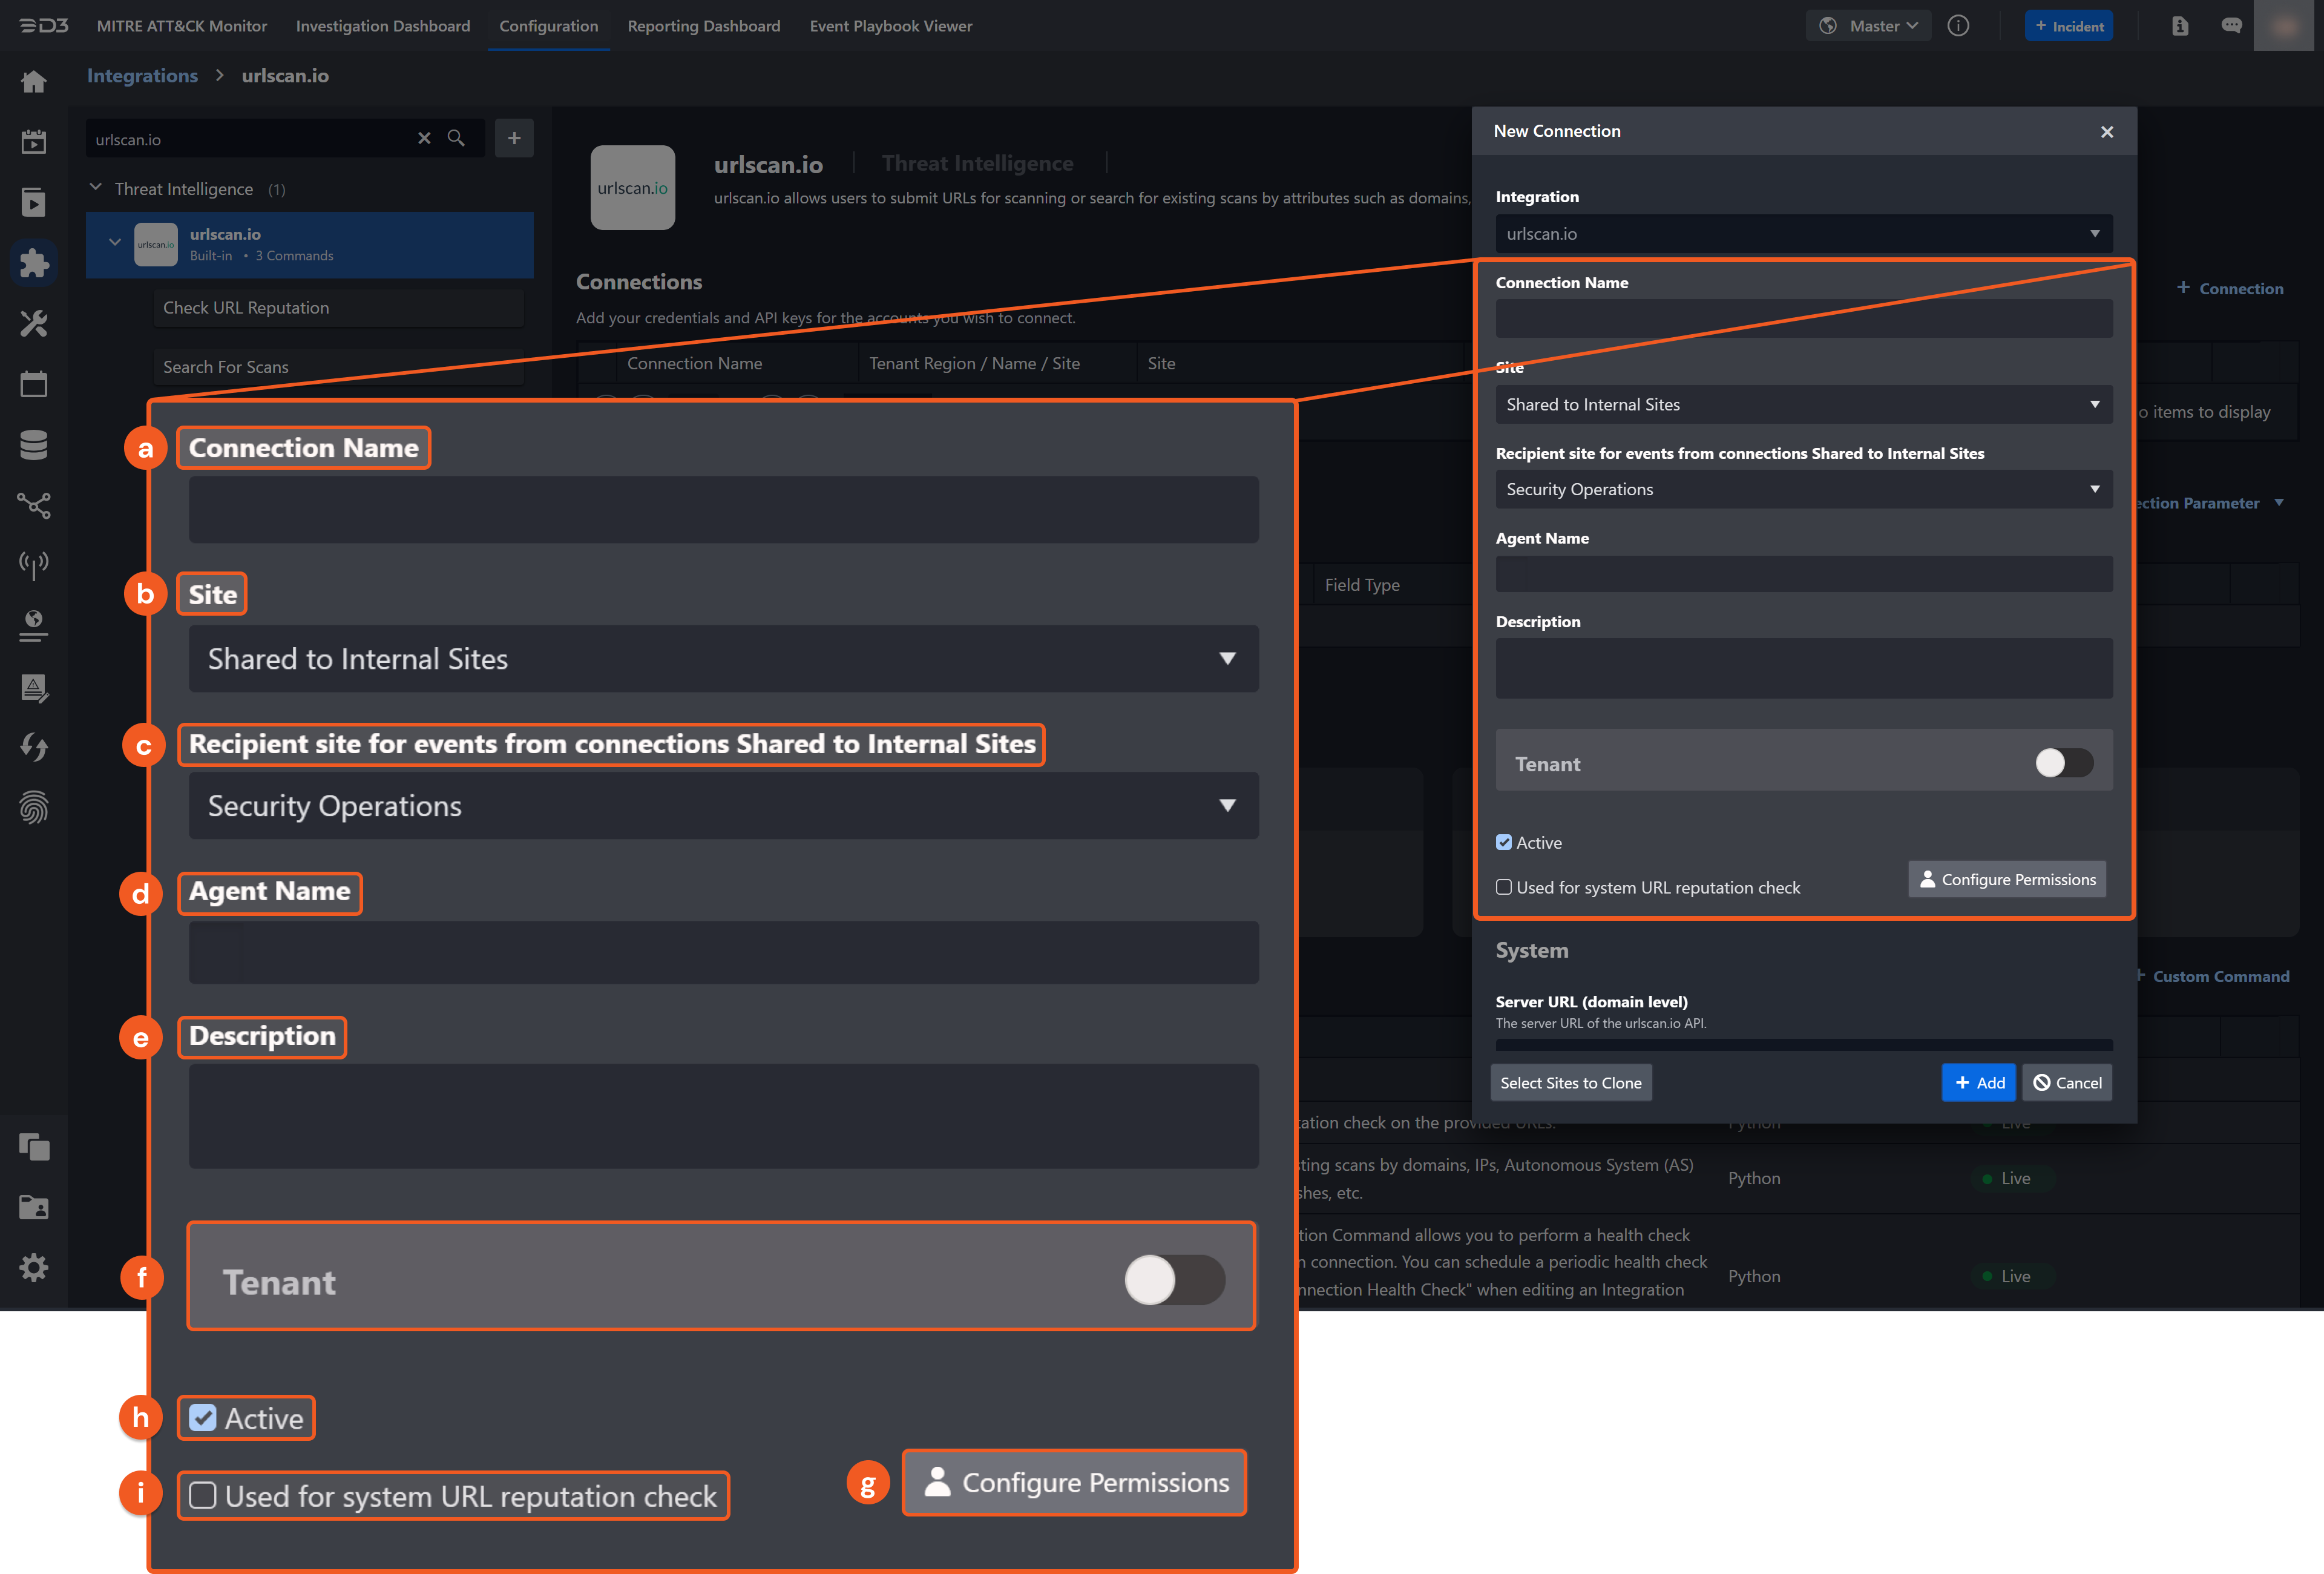Image resolution: width=2324 pixels, height=1574 pixels.
Task: Click the search magnifier in integration search
Action: (456, 139)
